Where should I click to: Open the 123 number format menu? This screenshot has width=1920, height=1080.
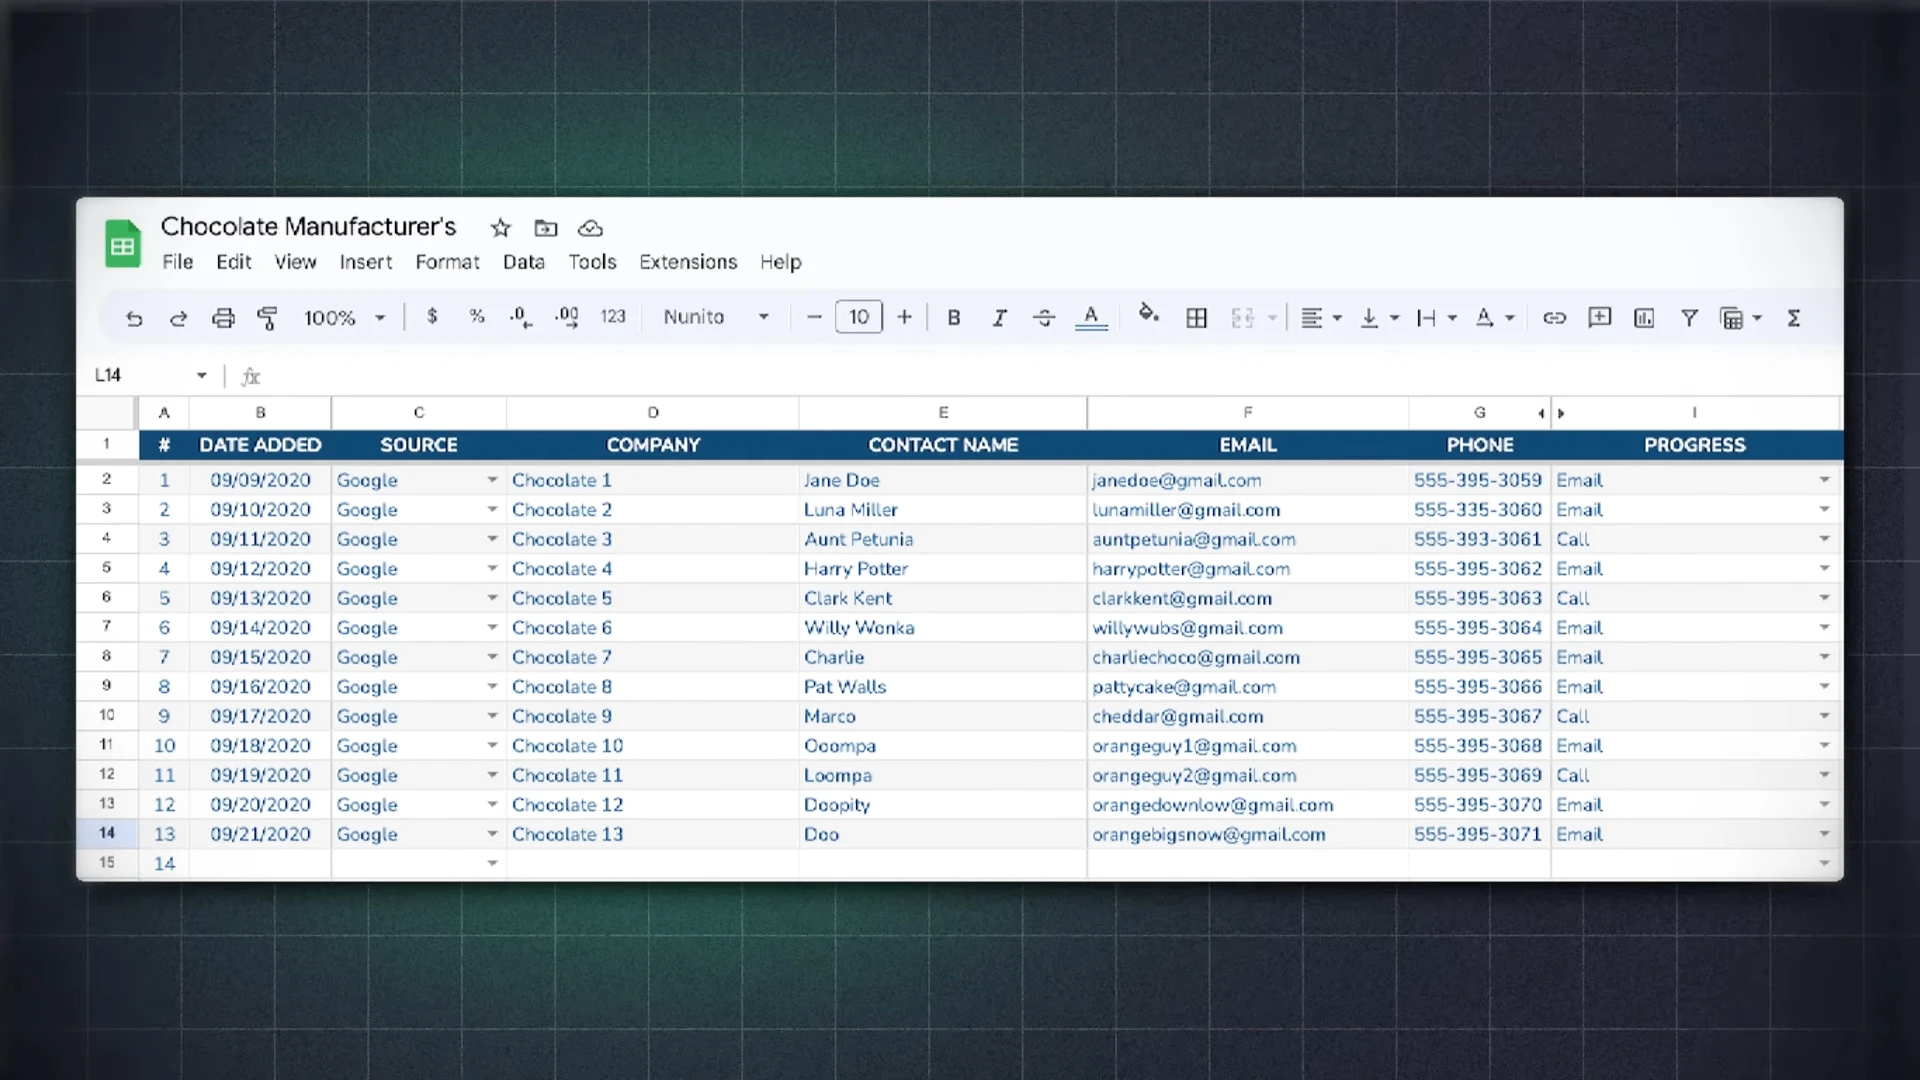pos(613,317)
